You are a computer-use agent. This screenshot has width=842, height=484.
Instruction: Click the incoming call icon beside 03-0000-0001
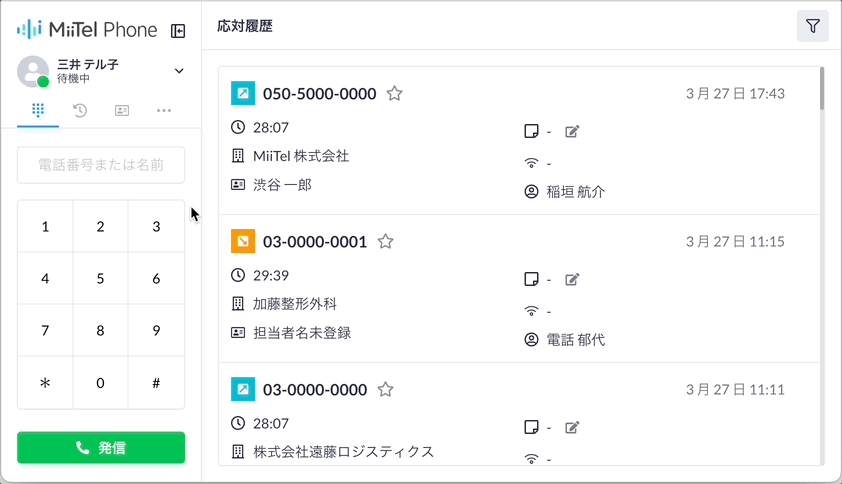(x=243, y=242)
